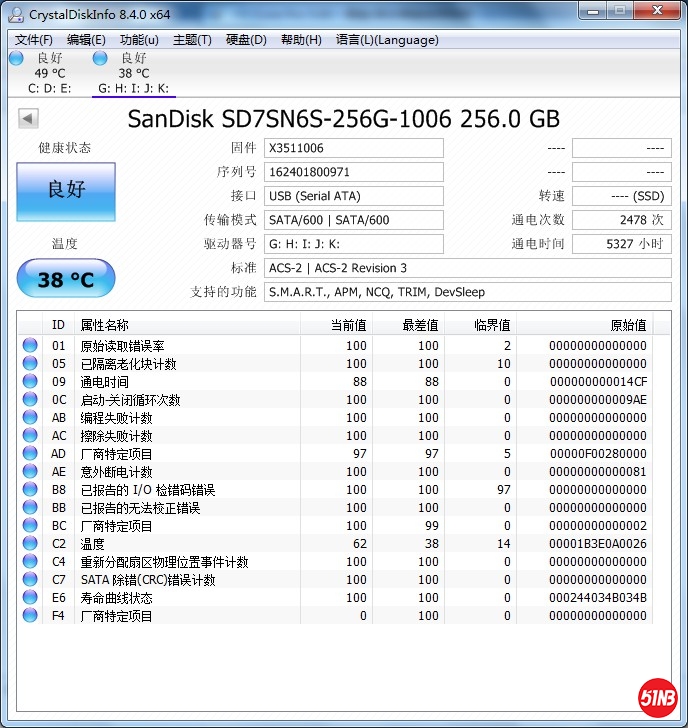This screenshot has height=728, width=688.
Task: Click the 序列号 serial number field
Action: click(x=353, y=172)
